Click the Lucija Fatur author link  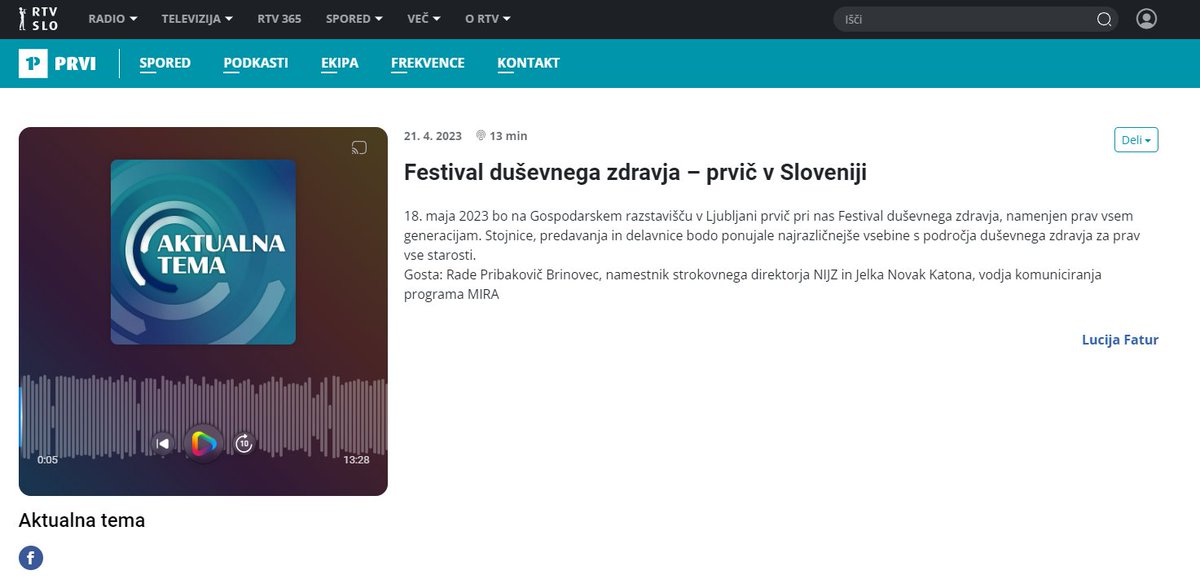[1120, 340]
